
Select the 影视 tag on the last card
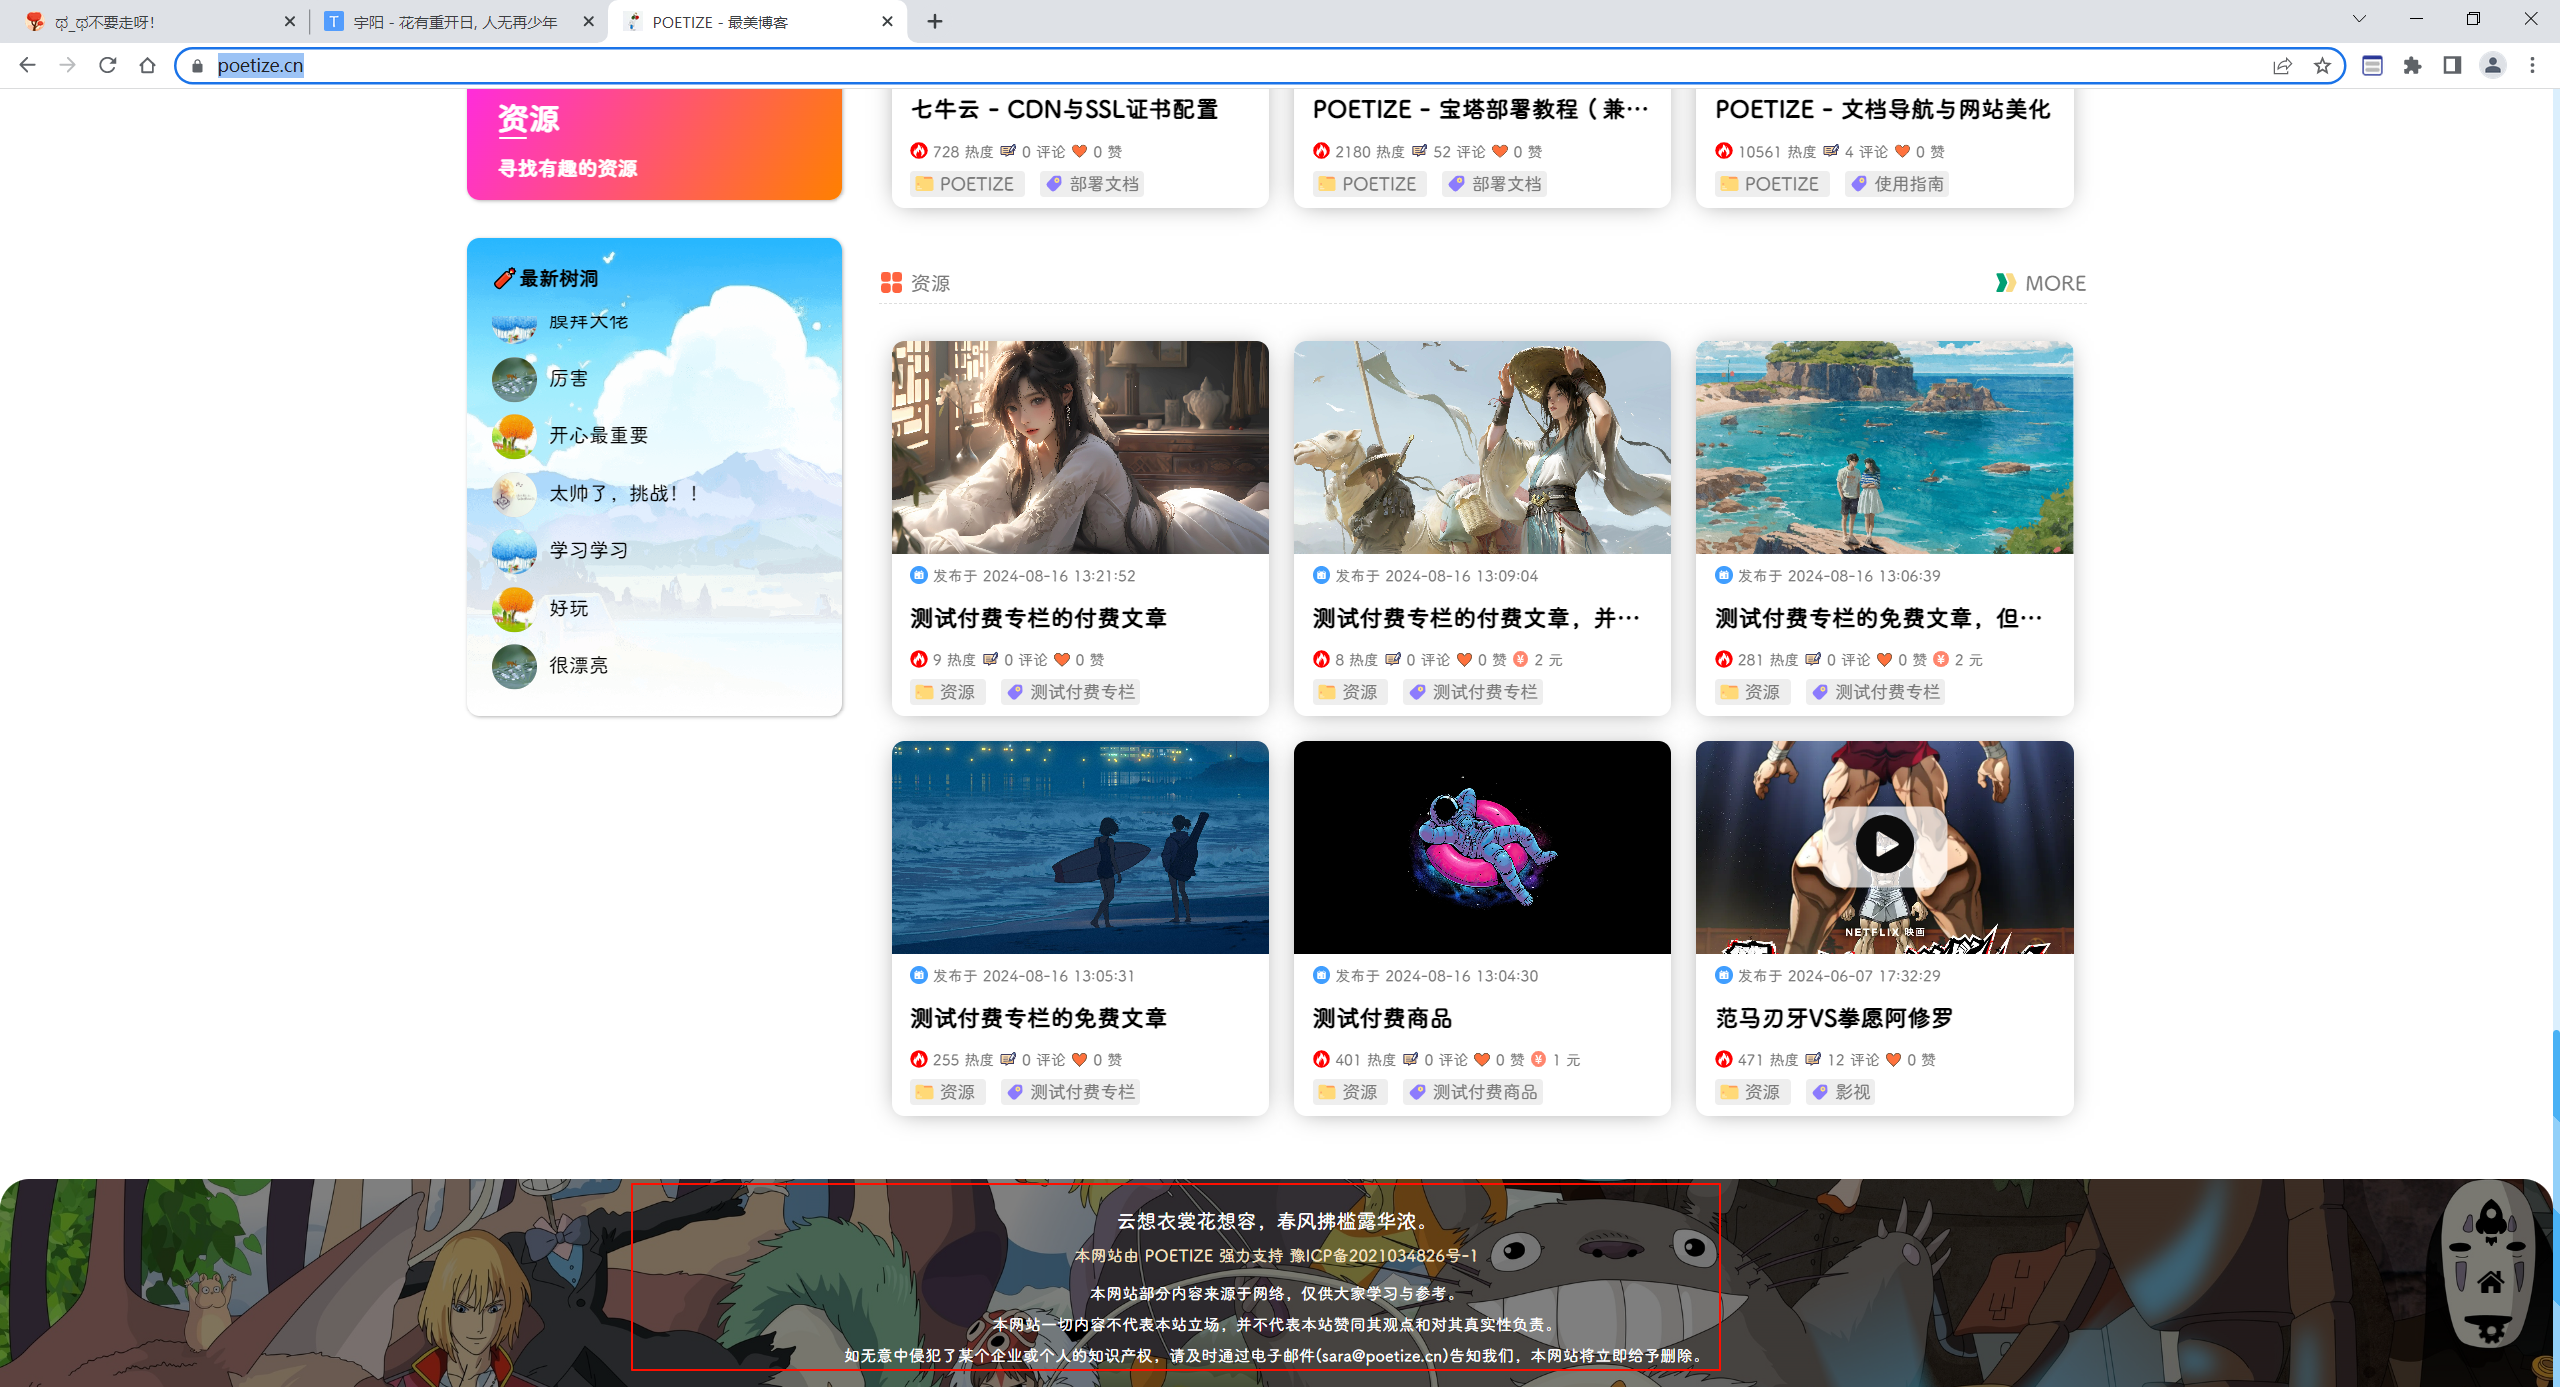coord(1841,1092)
